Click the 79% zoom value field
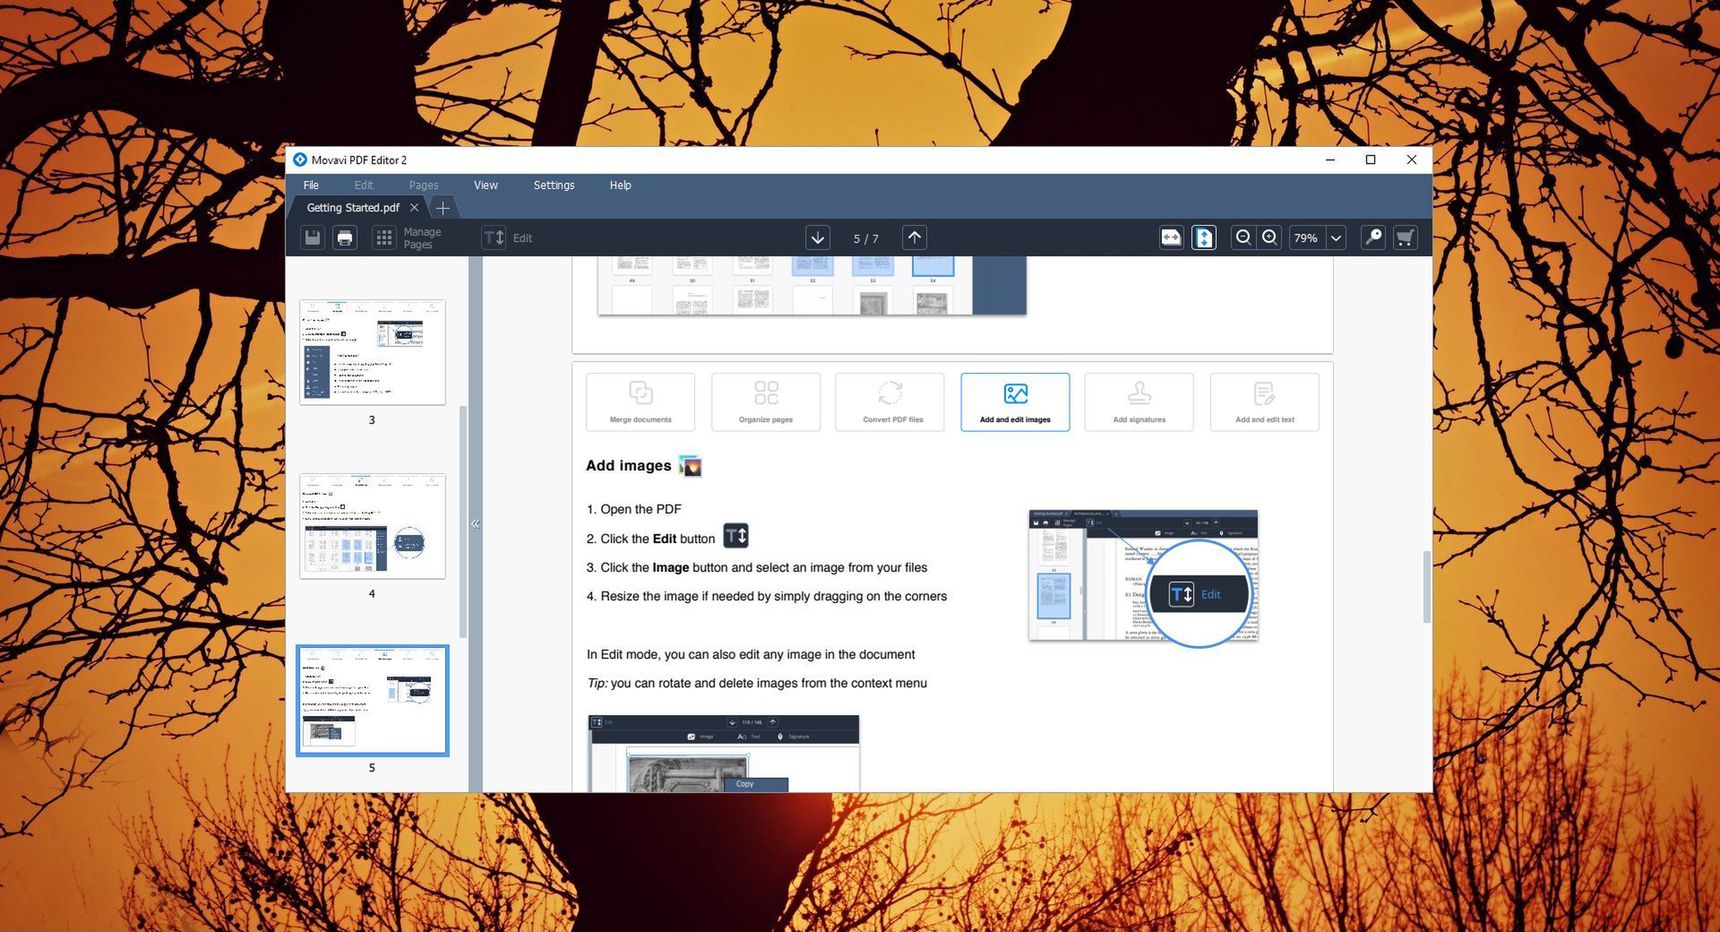This screenshot has height=932, width=1720. 1305,238
